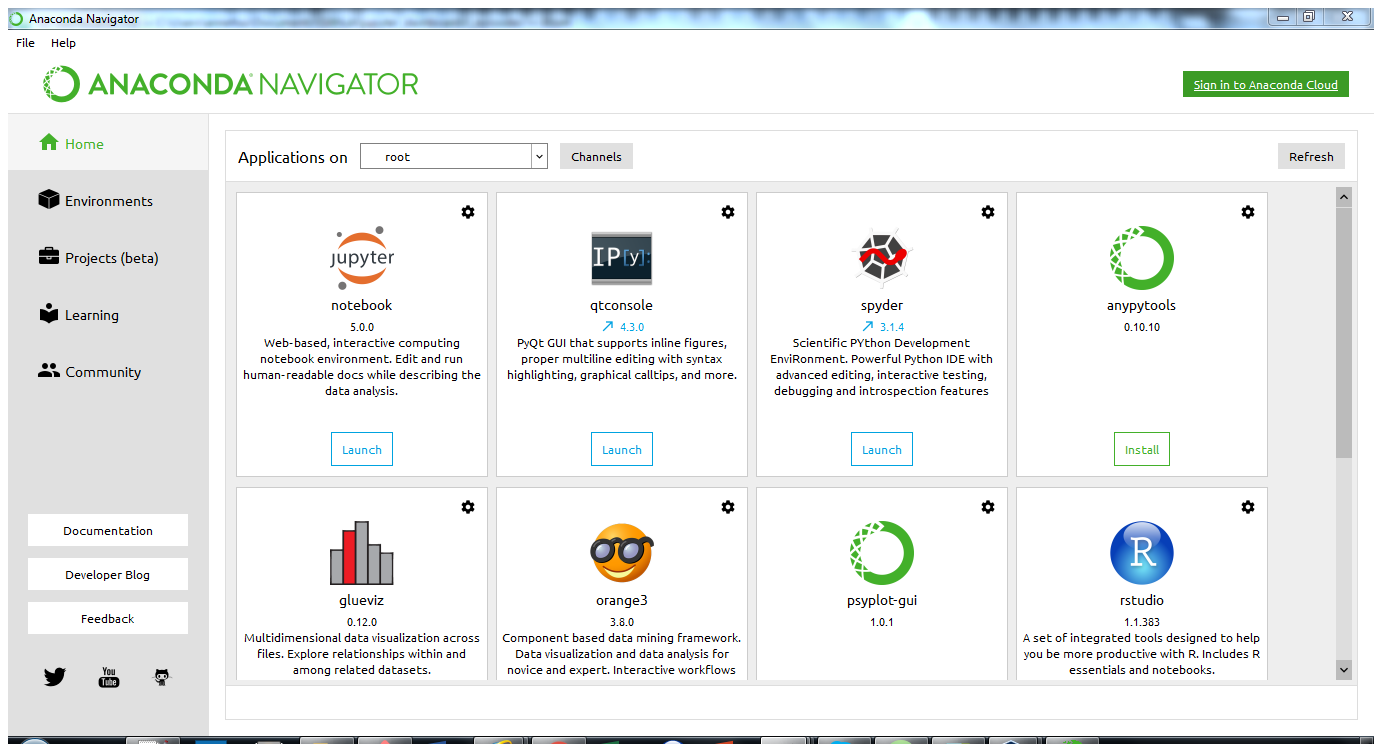Viewport: 1382px width, 744px height.
Task: Click the gear icon on spyder tile
Action: 988,212
